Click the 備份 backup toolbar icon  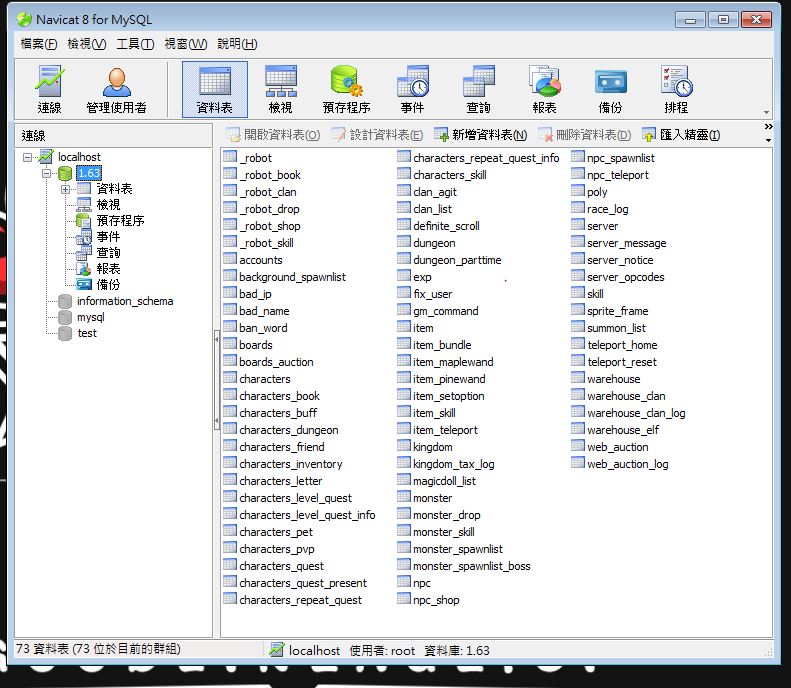click(x=610, y=89)
